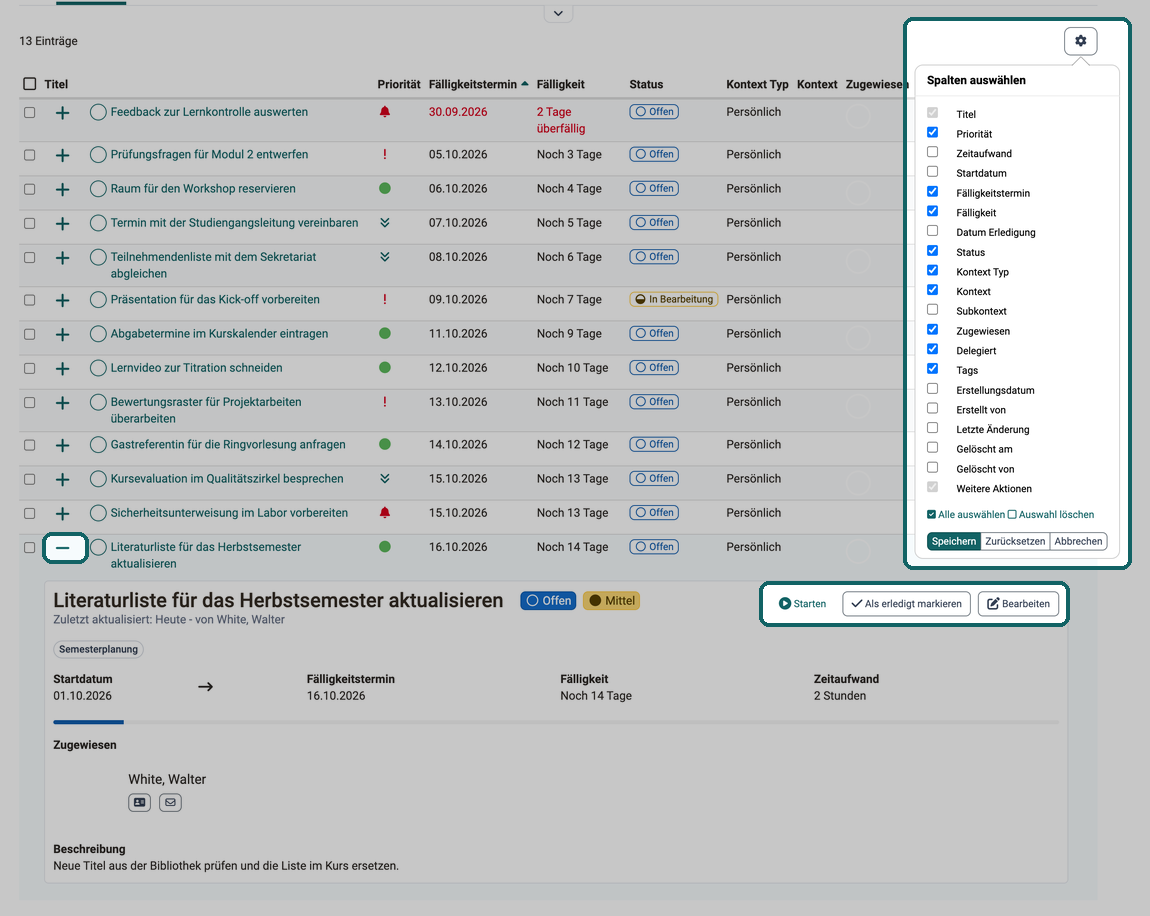
Task: Expand details for Abgabetermine im Kurskalender eintragen
Action: pyautogui.click(x=63, y=334)
